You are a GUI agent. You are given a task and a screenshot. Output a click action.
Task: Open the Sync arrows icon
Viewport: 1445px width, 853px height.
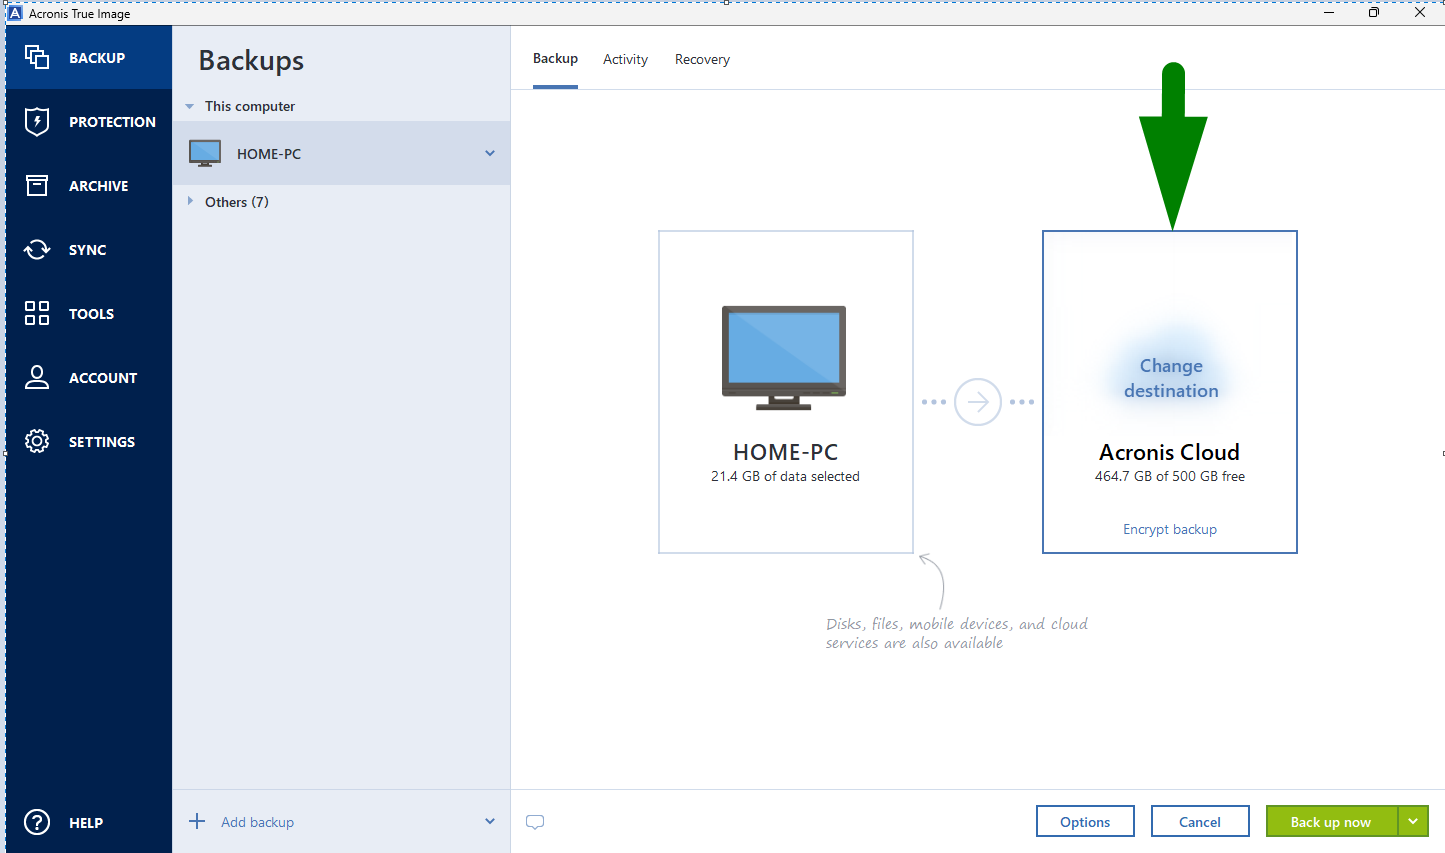36,249
